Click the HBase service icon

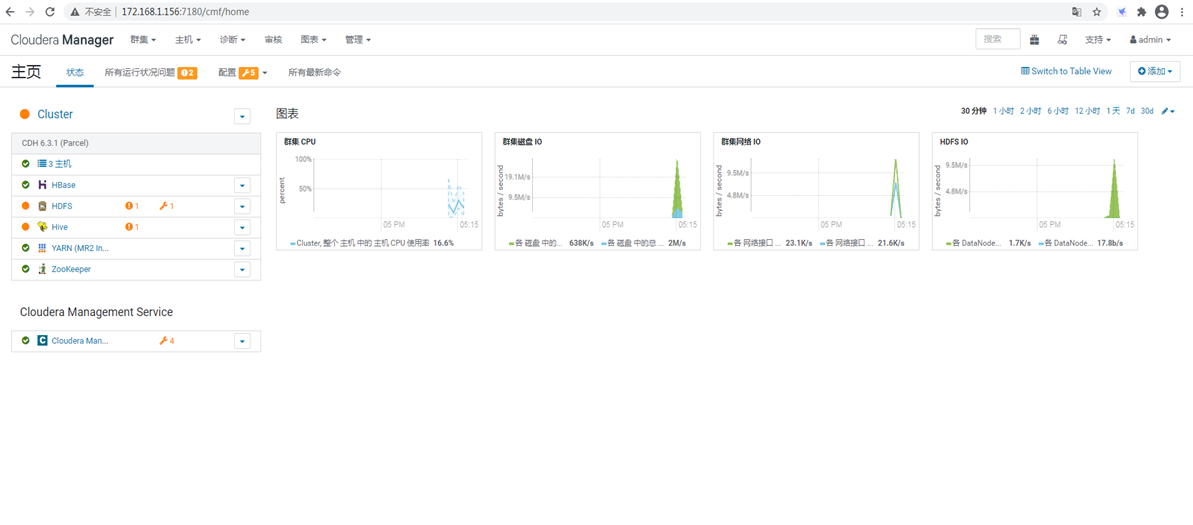[43, 185]
